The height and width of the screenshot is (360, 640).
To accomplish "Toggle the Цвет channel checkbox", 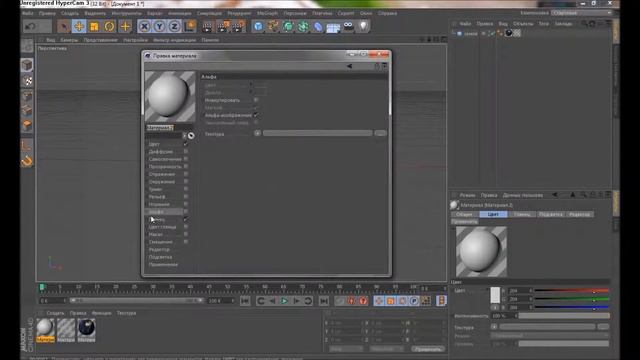I will coord(186,144).
